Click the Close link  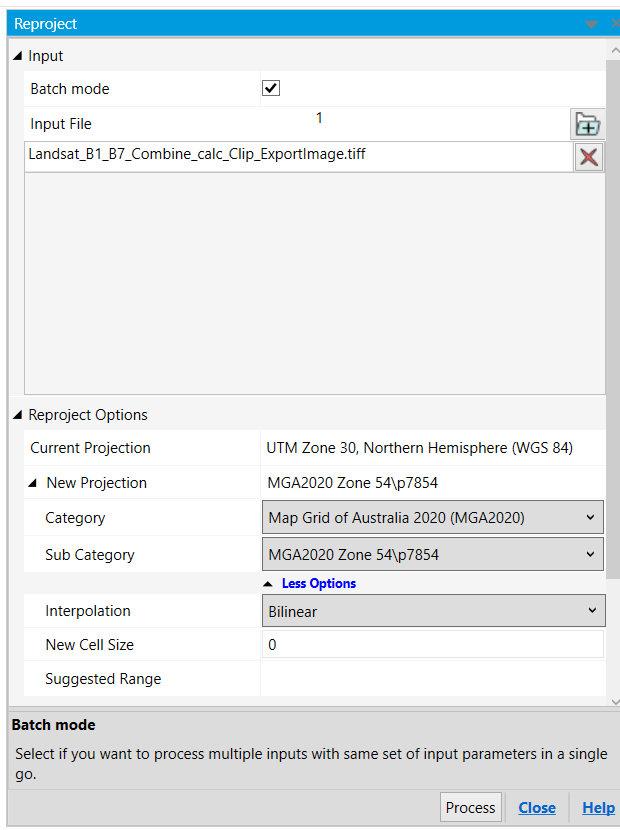[x=537, y=807]
